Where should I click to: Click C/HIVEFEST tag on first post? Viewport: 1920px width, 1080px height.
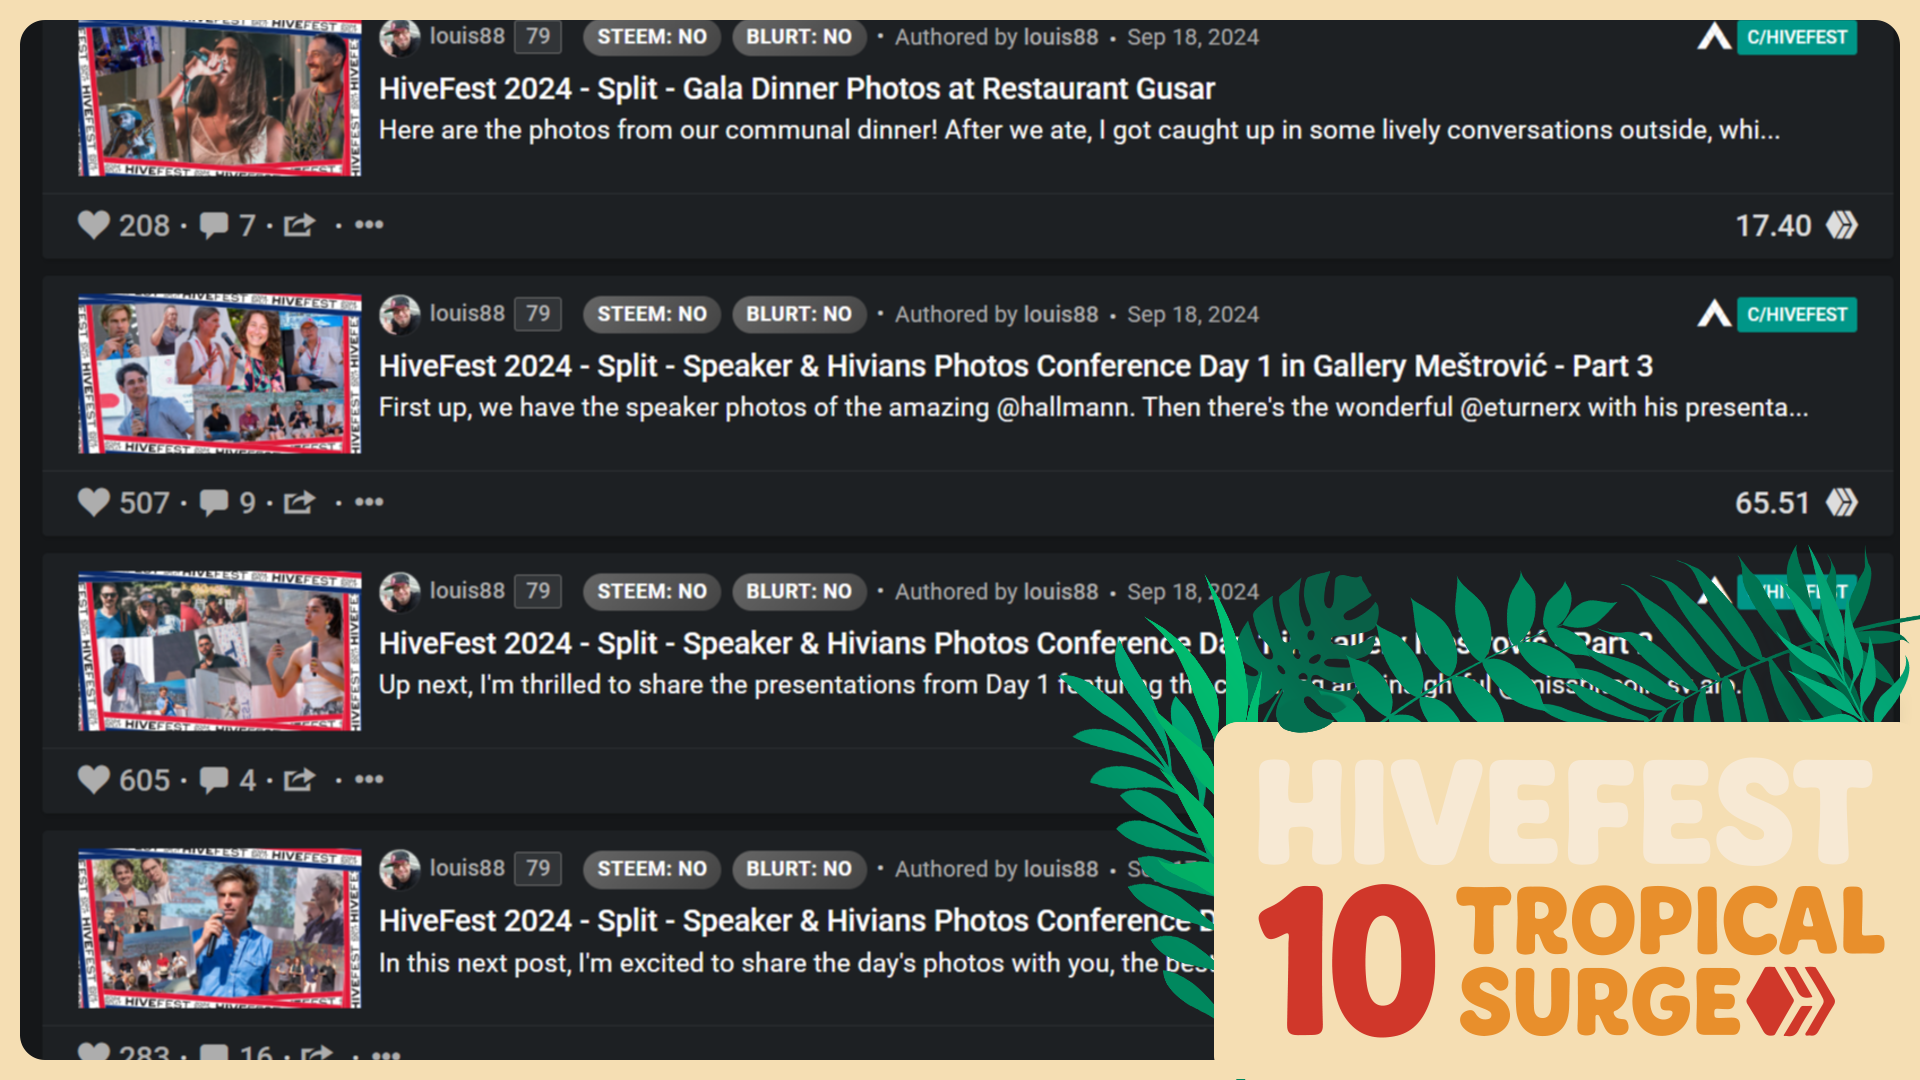click(x=1796, y=37)
